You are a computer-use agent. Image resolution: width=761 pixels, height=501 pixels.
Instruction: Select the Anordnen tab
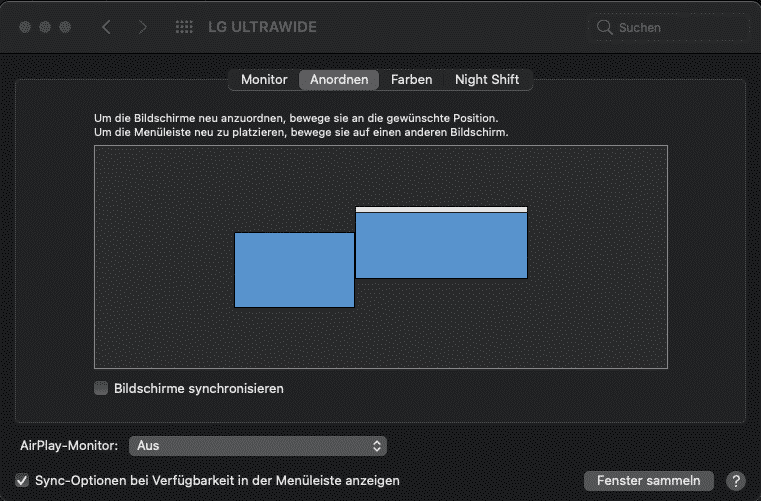[x=339, y=79]
